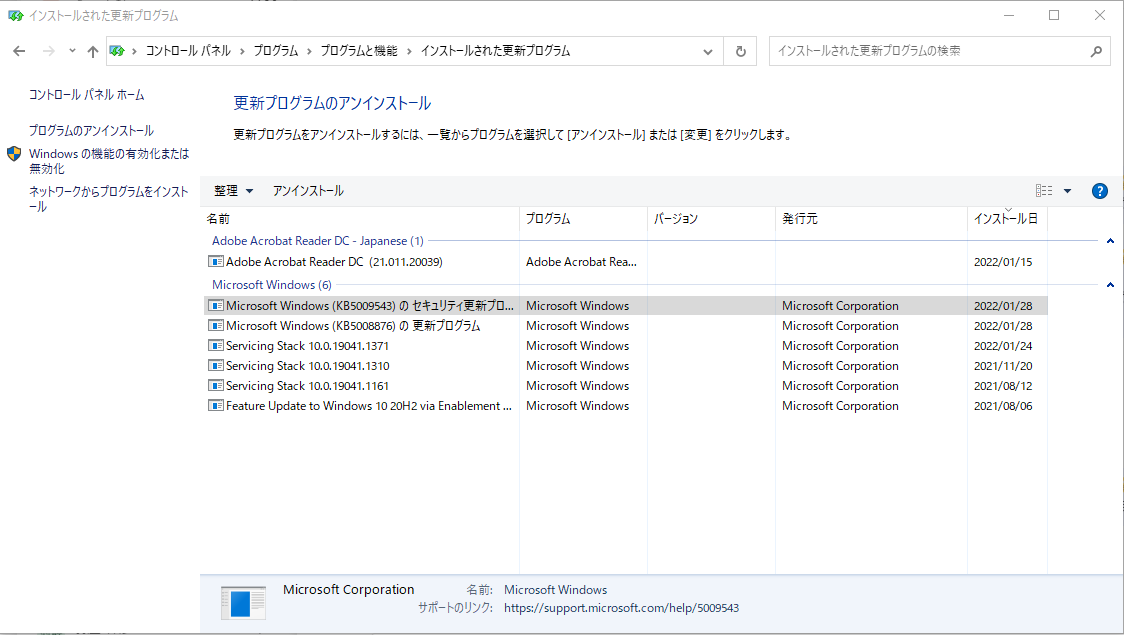Viewport: 1124px width, 635px height.
Task: Maximize the installed updates window
Action: pos(1054,15)
